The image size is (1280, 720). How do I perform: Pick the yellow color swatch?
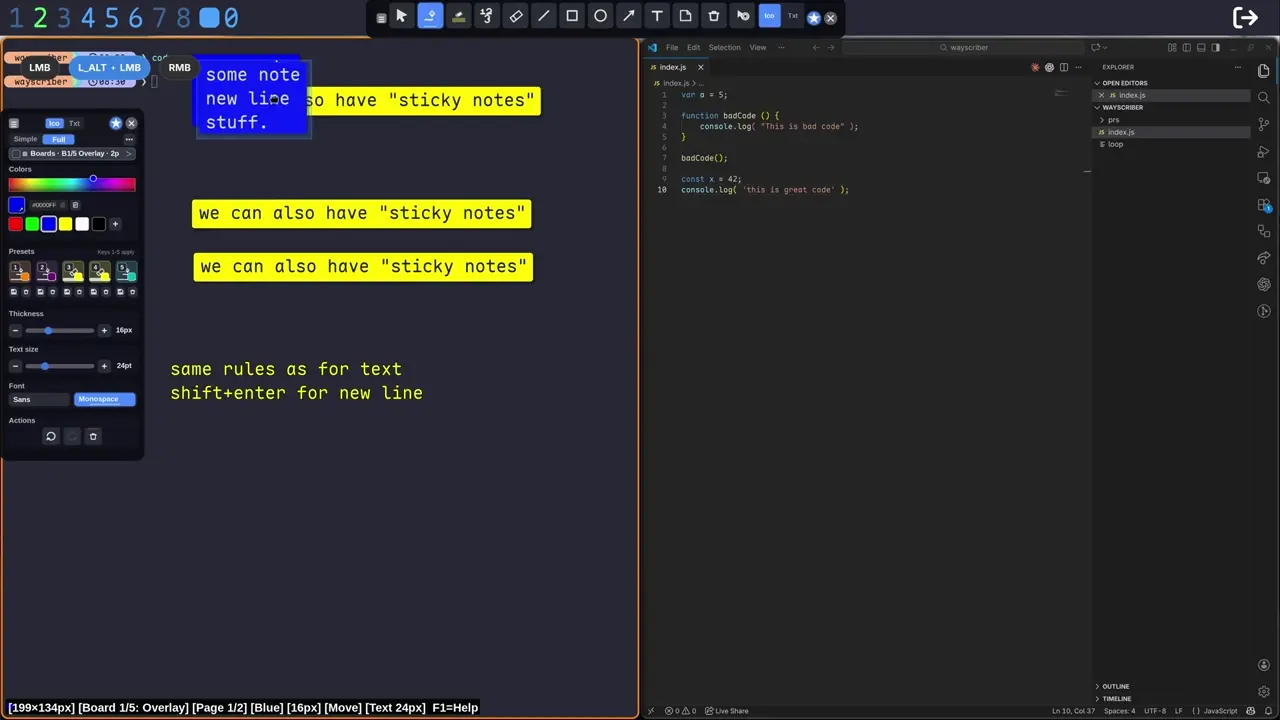(x=65, y=224)
